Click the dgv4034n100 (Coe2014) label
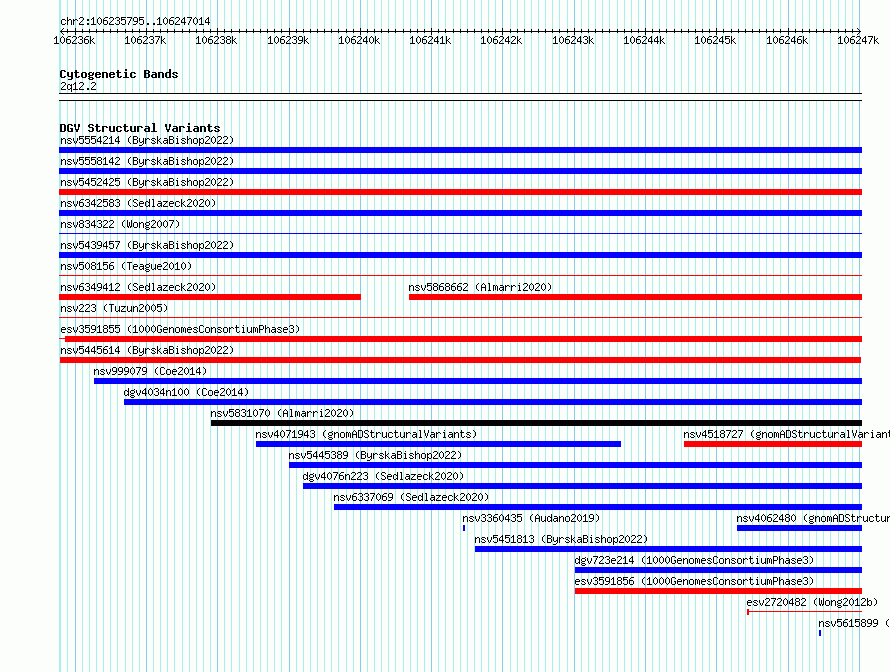 (x=186, y=392)
